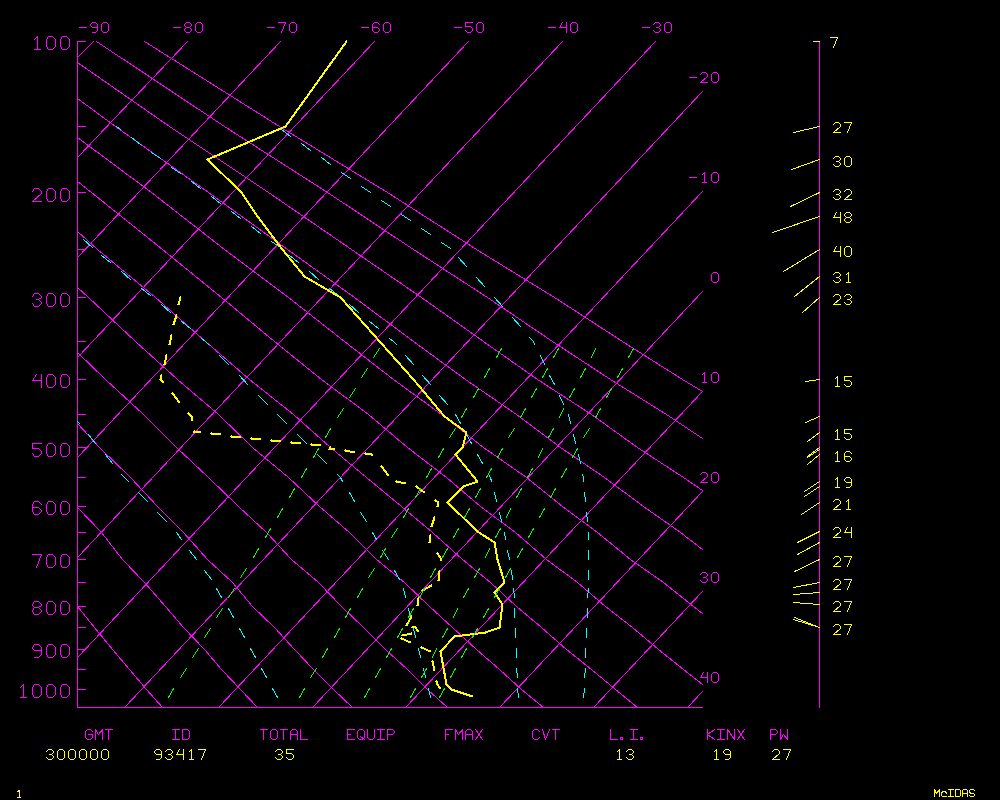Viewport: 1000px width, 800px height.
Task: Select the 500 pressure level label
Action: tap(50, 451)
